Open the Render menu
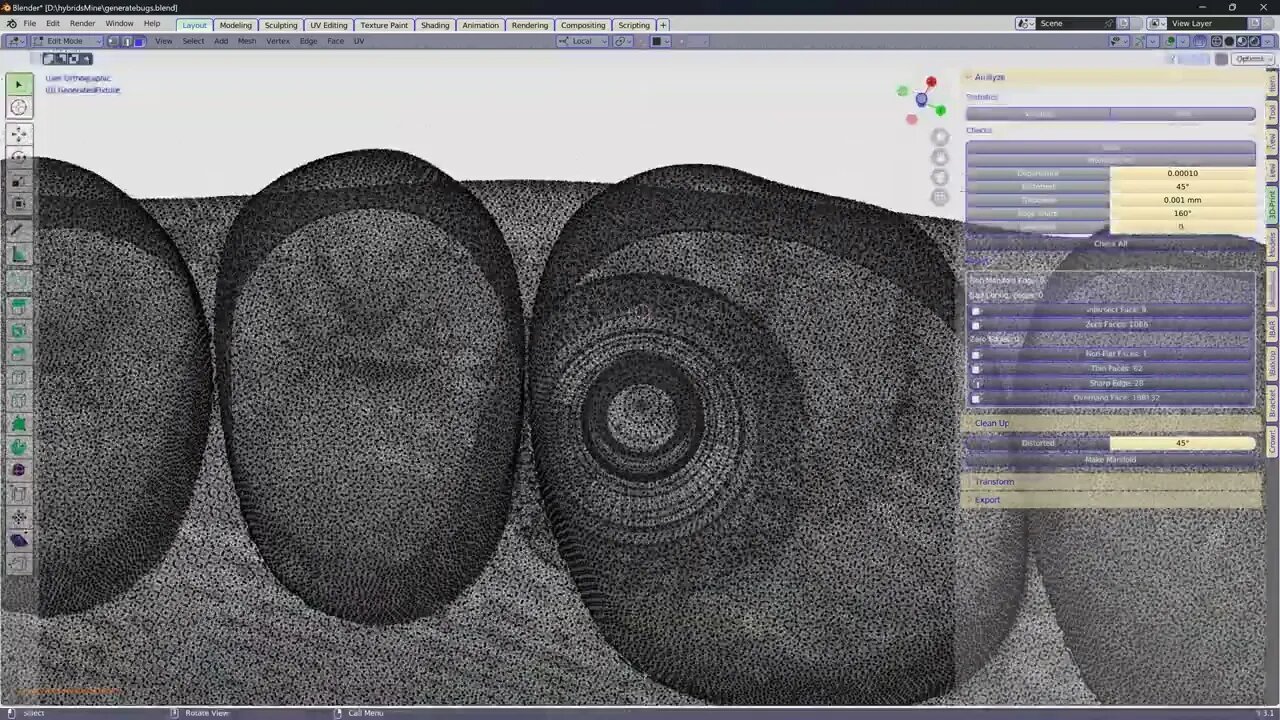This screenshot has width=1280, height=720. click(82, 24)
